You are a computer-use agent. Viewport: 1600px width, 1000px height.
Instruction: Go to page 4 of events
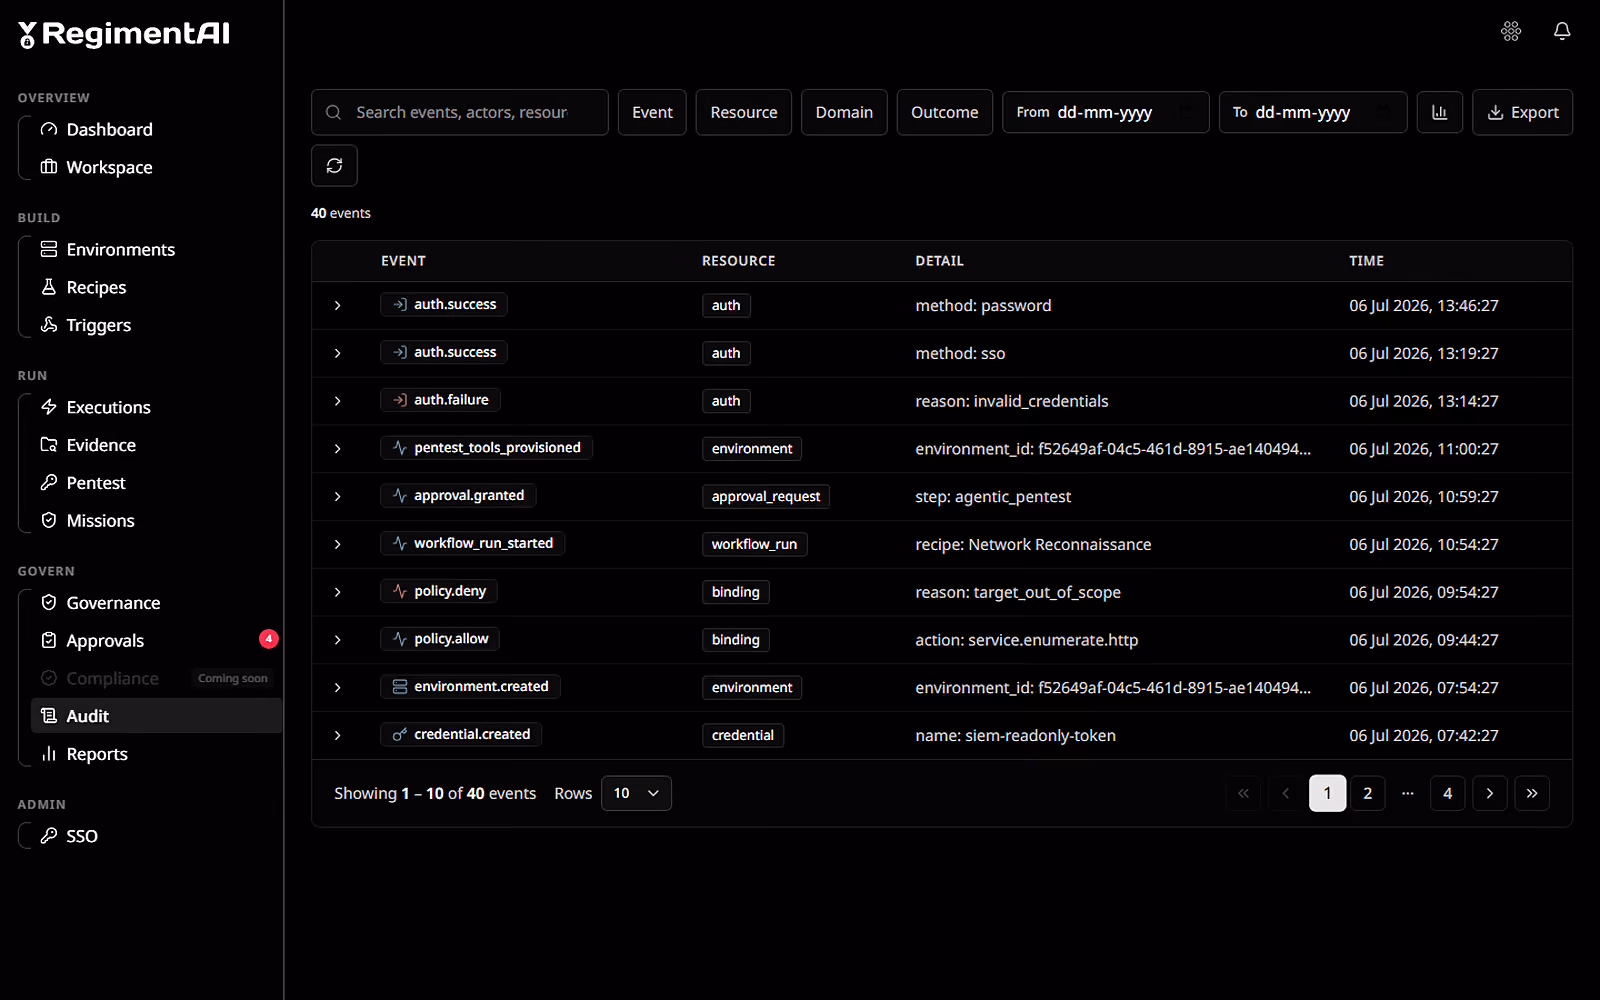[1447, 793]
